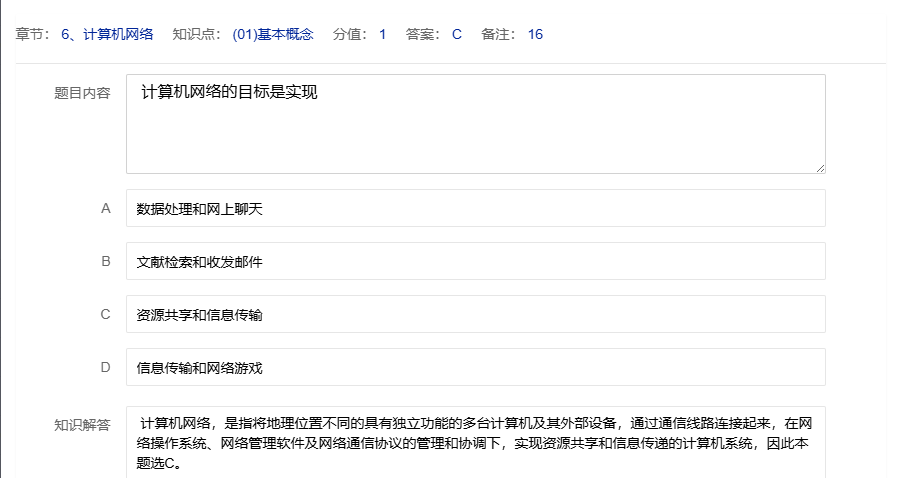Click the letter D option label

click(x=105, y=368)
